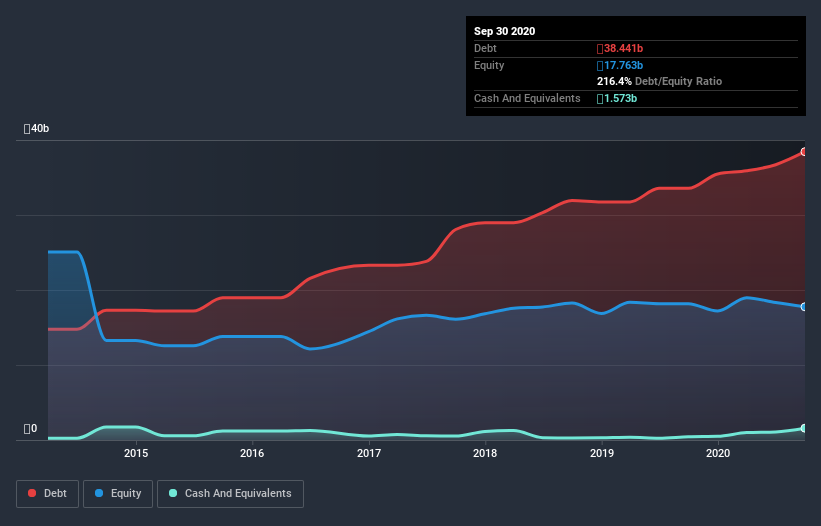Screen dimensions: 821x526
Task: Click the 1.573b cash value
Action: click(x=617, y=98)
